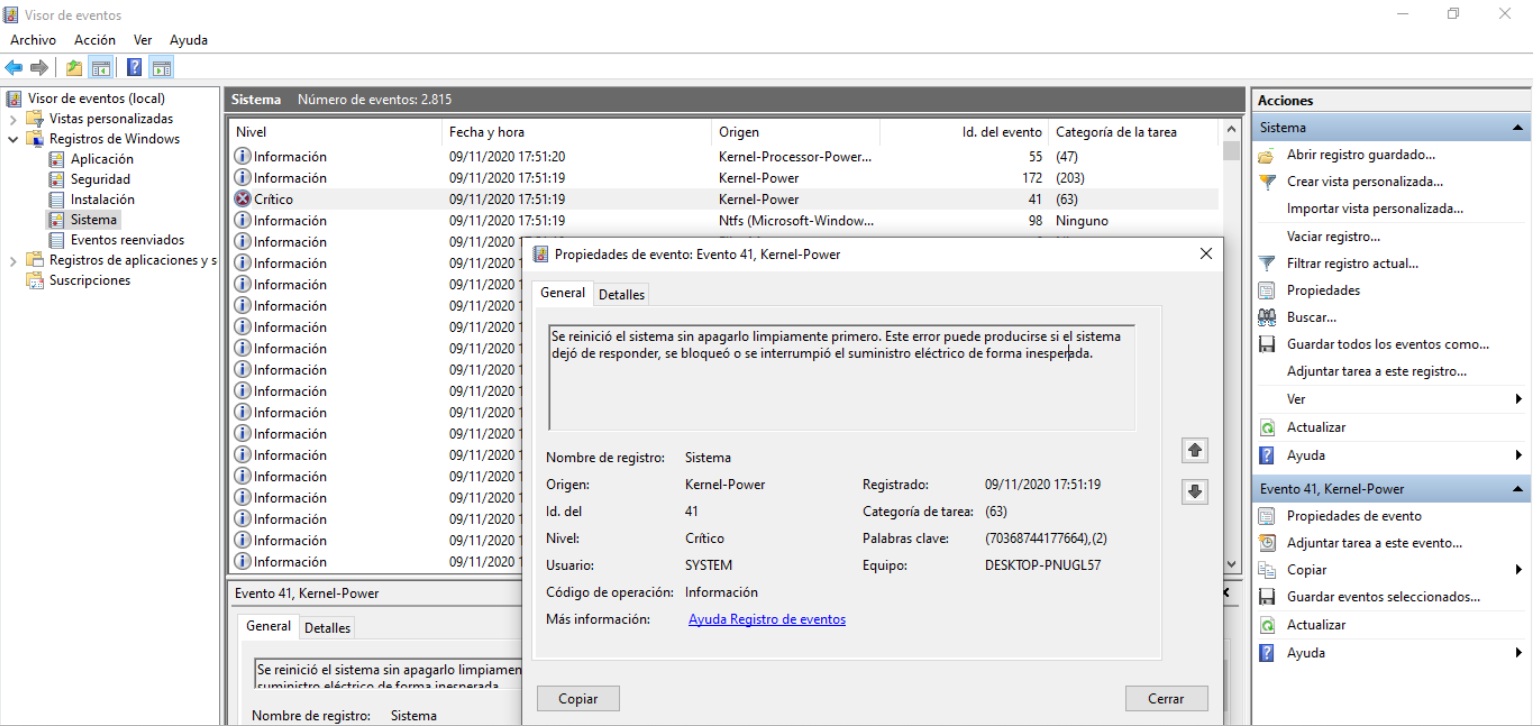The height and width of the screenshot is (726, 1540).
Task: Click the blue Back arrow in toolbar
Action: (13, 68)
